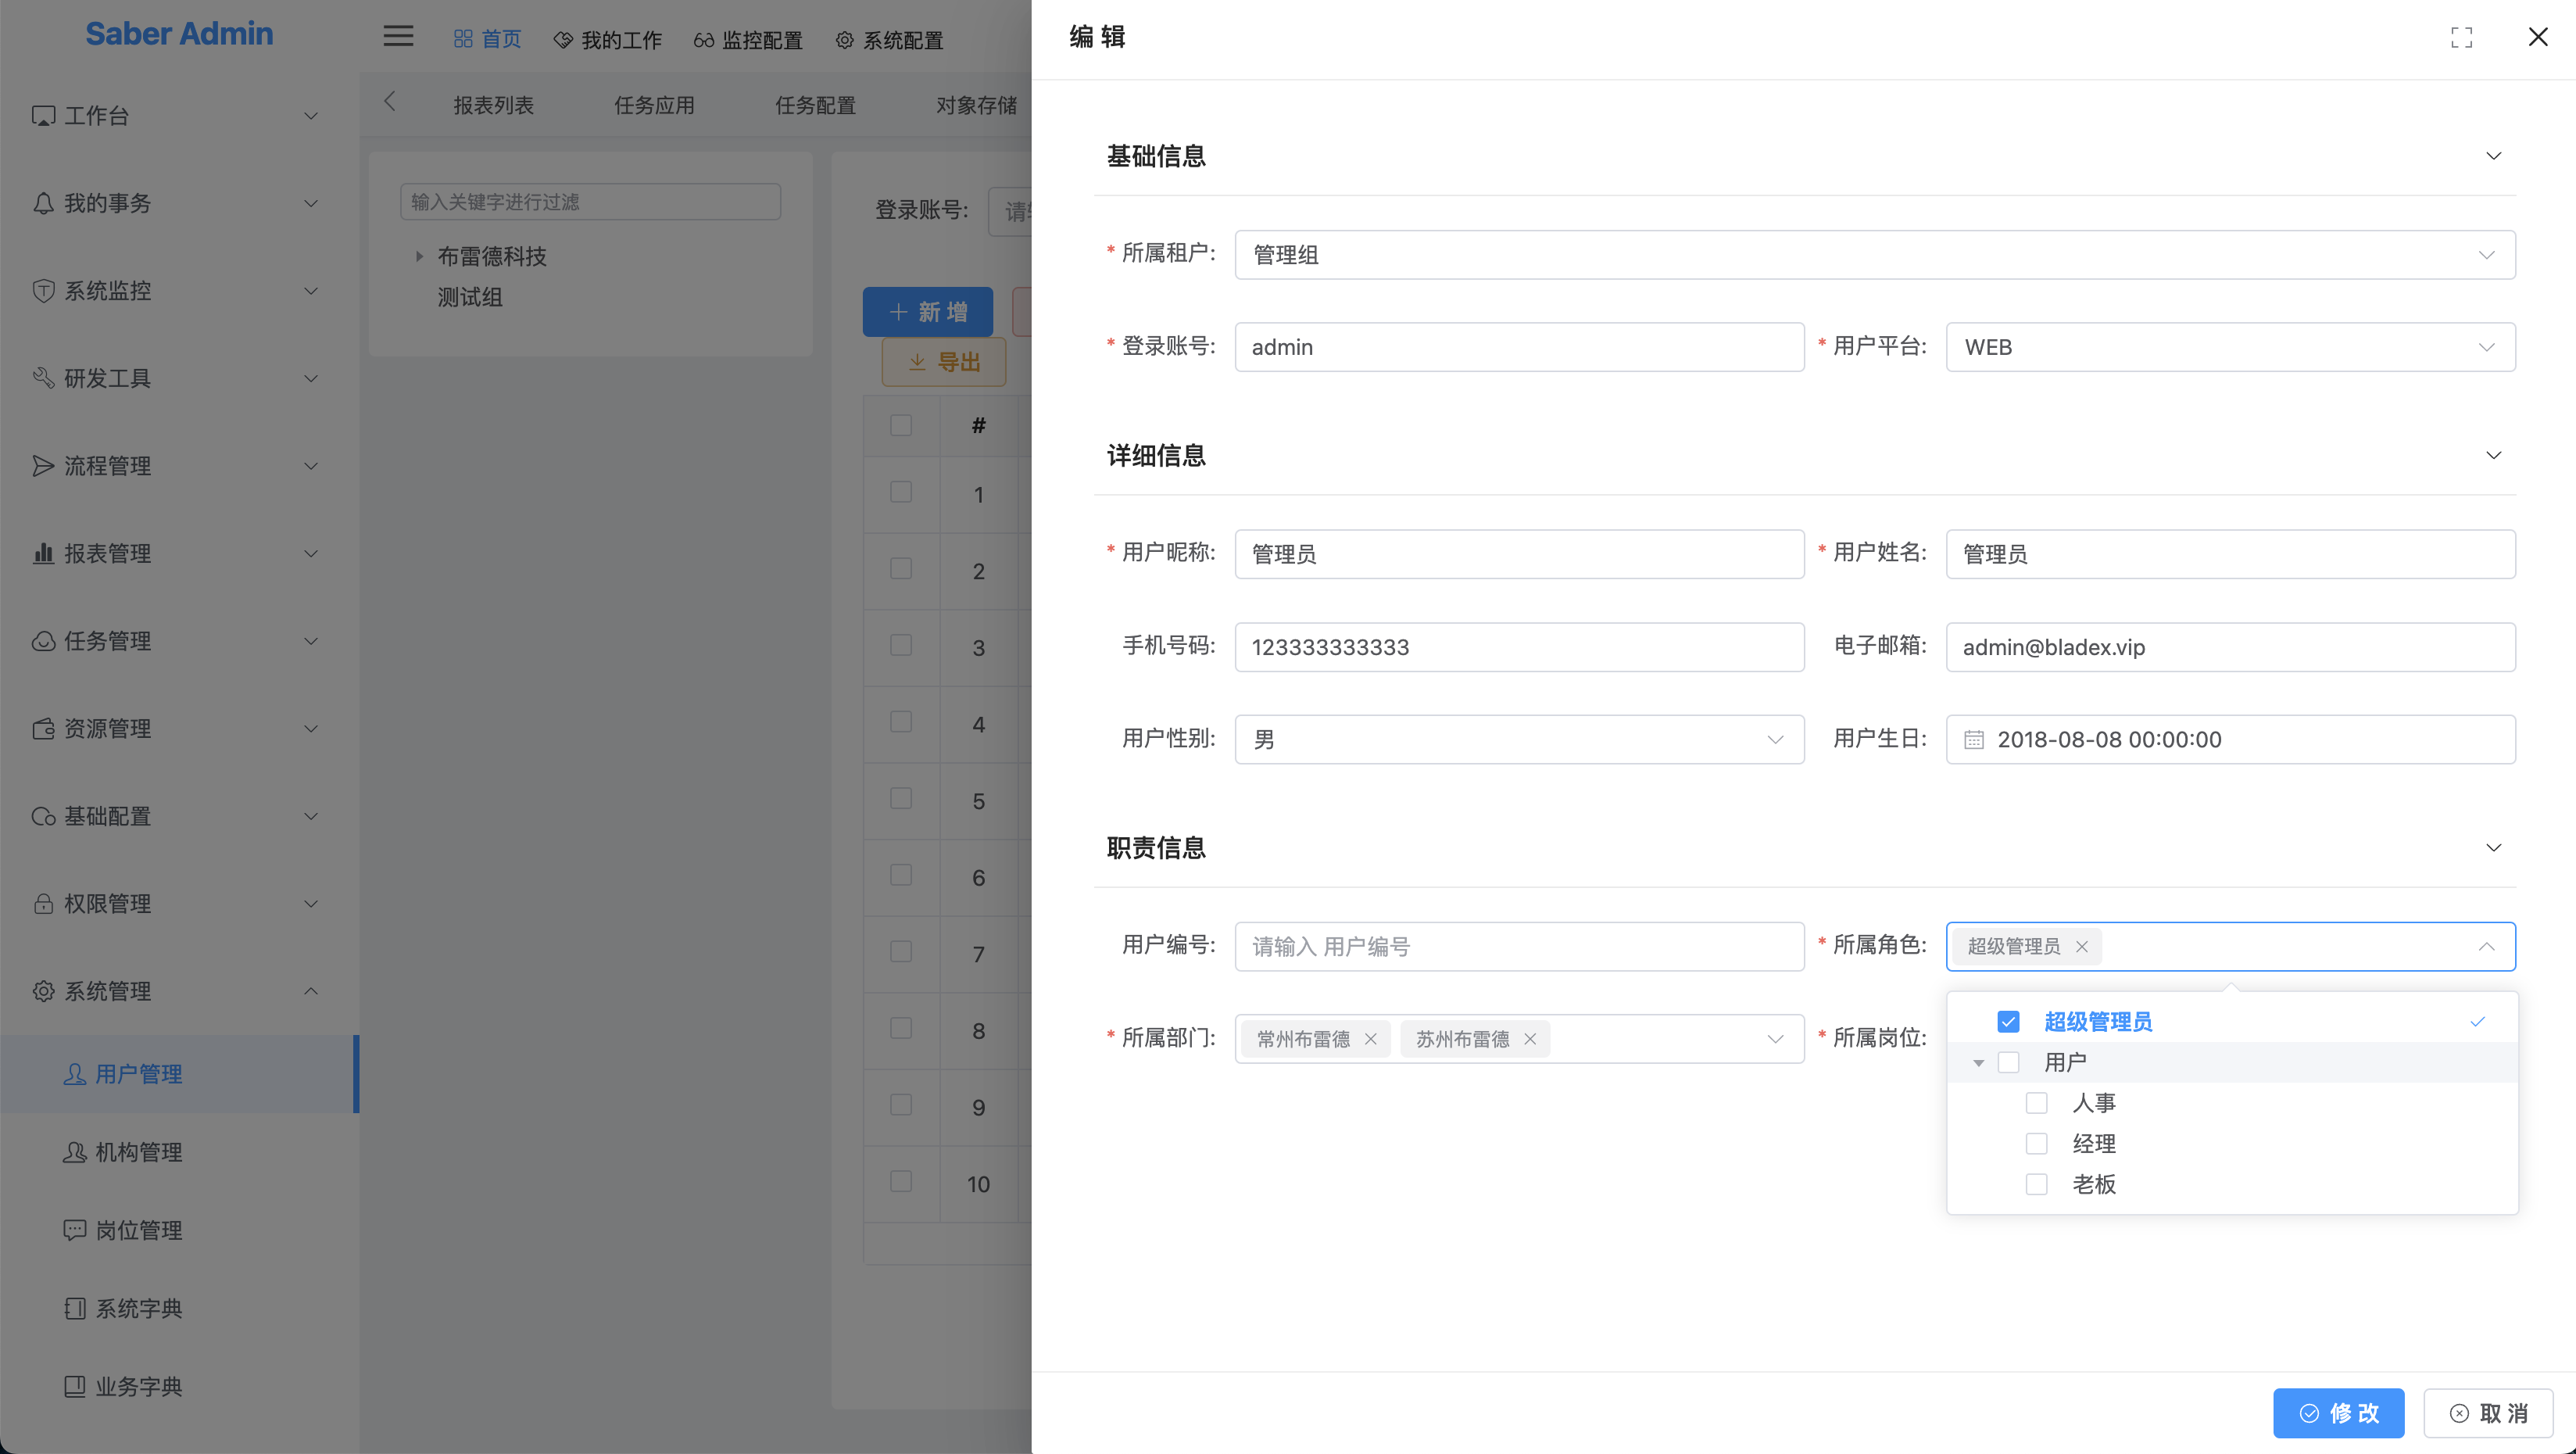
Task: Click the 机构管理 user icon
Action: [74, 1152]
